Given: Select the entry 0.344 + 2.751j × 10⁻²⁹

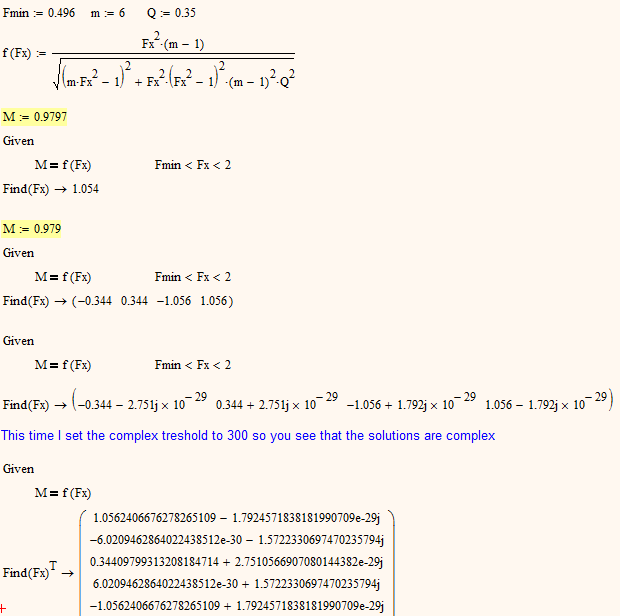Looking at the screenshot, I should pos(277,402).
